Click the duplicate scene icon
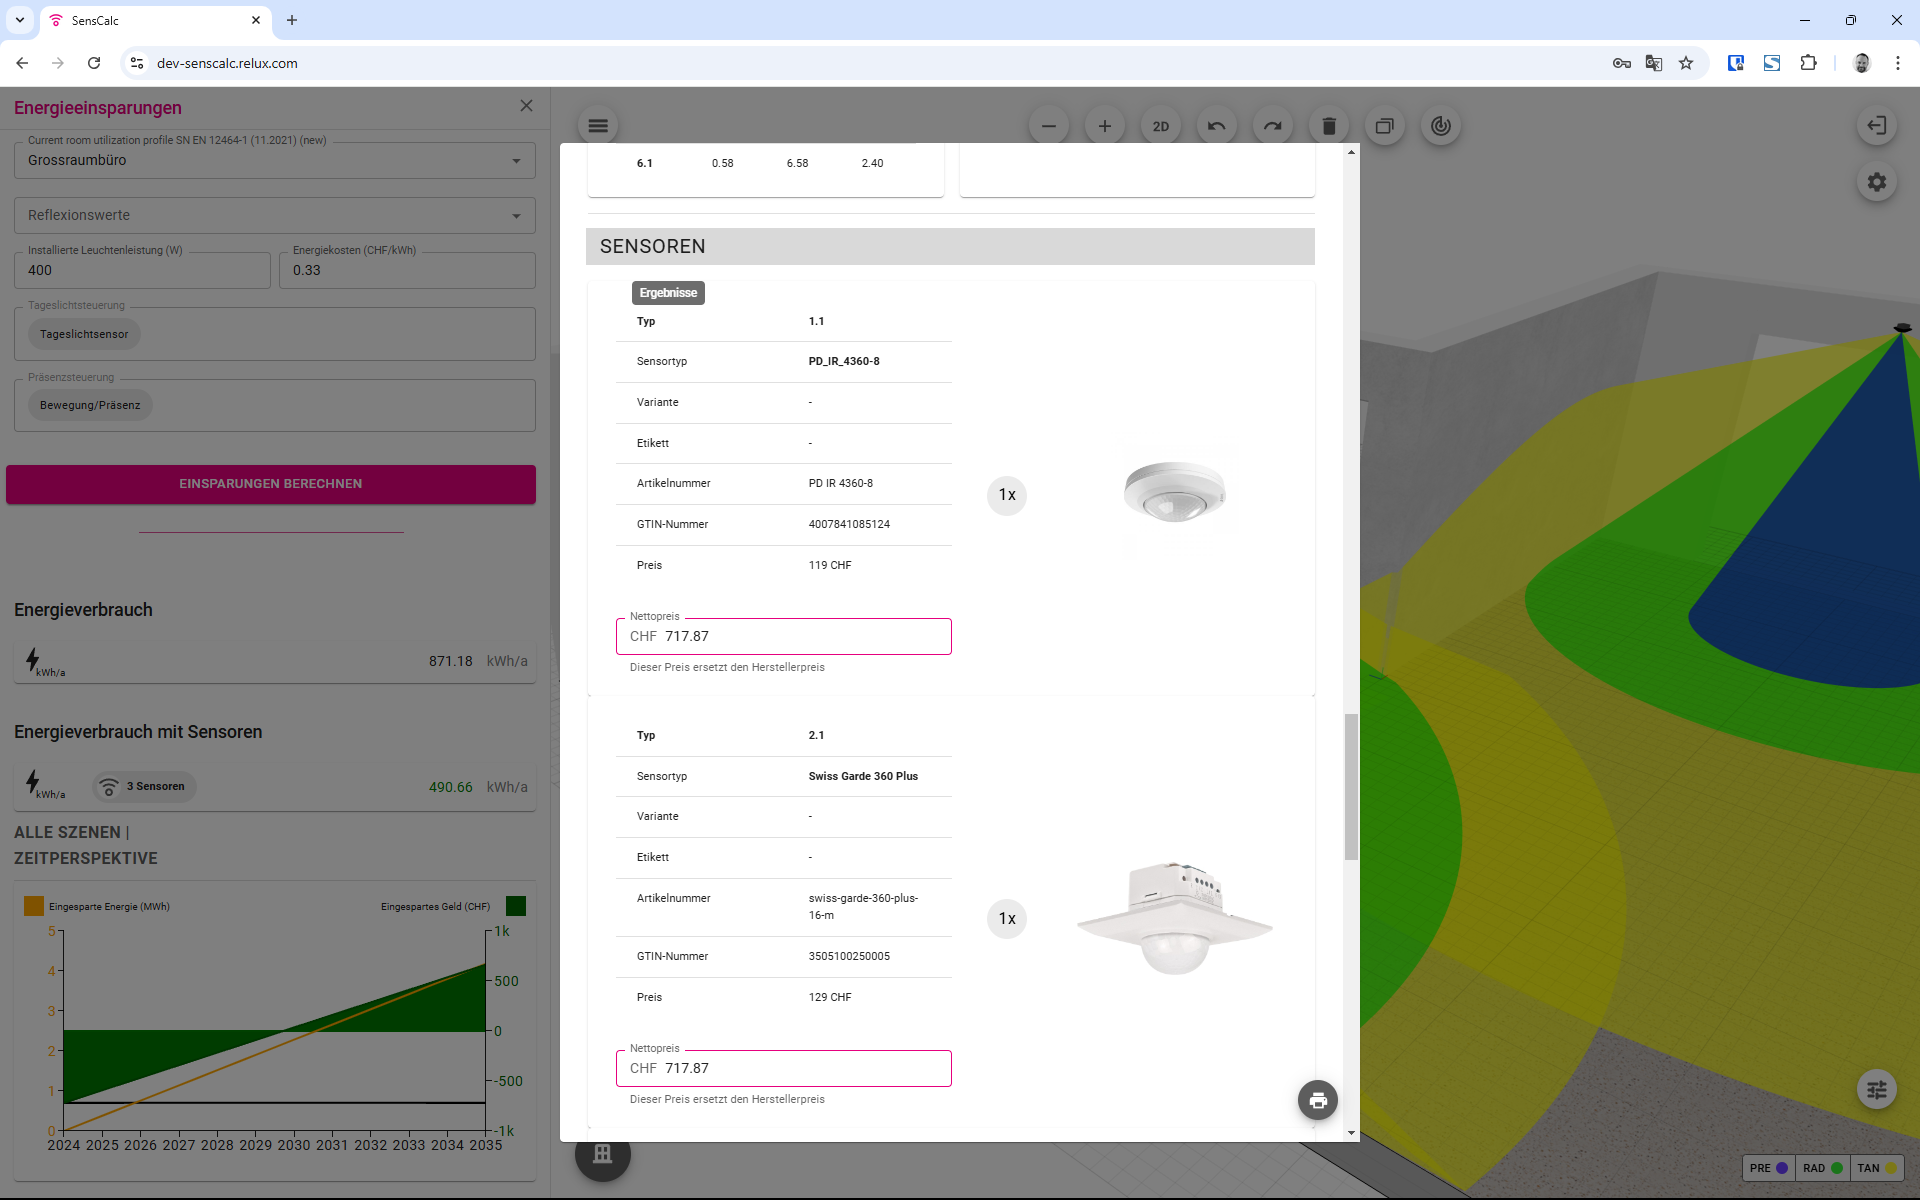 coord(1384,125)
